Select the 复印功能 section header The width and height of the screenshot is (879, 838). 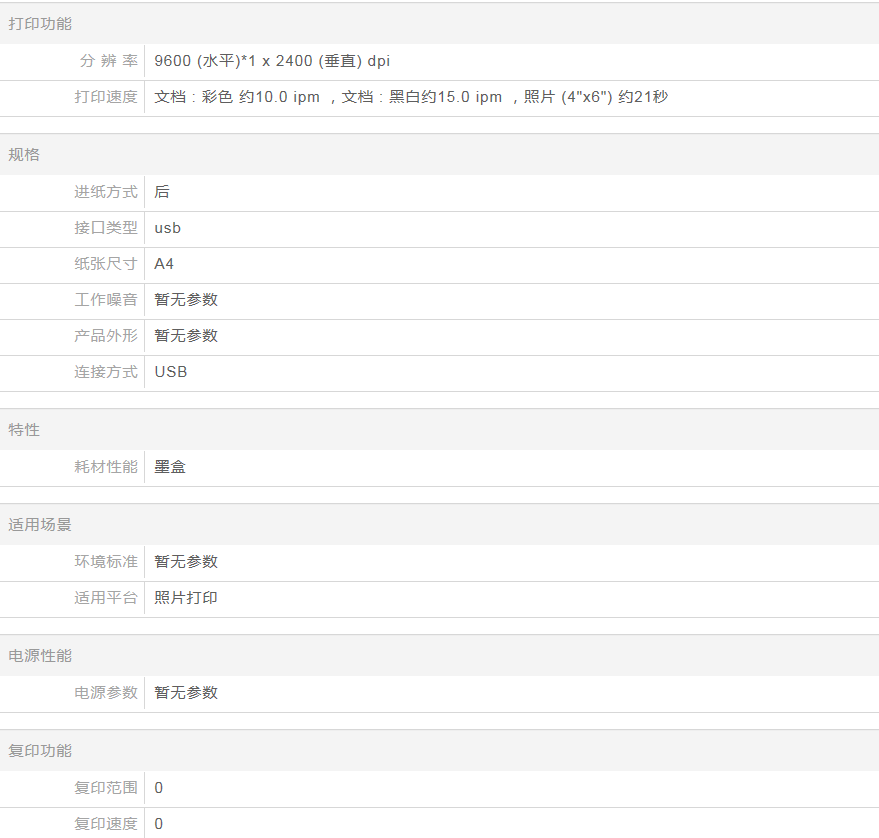click(x=40, y=751)
